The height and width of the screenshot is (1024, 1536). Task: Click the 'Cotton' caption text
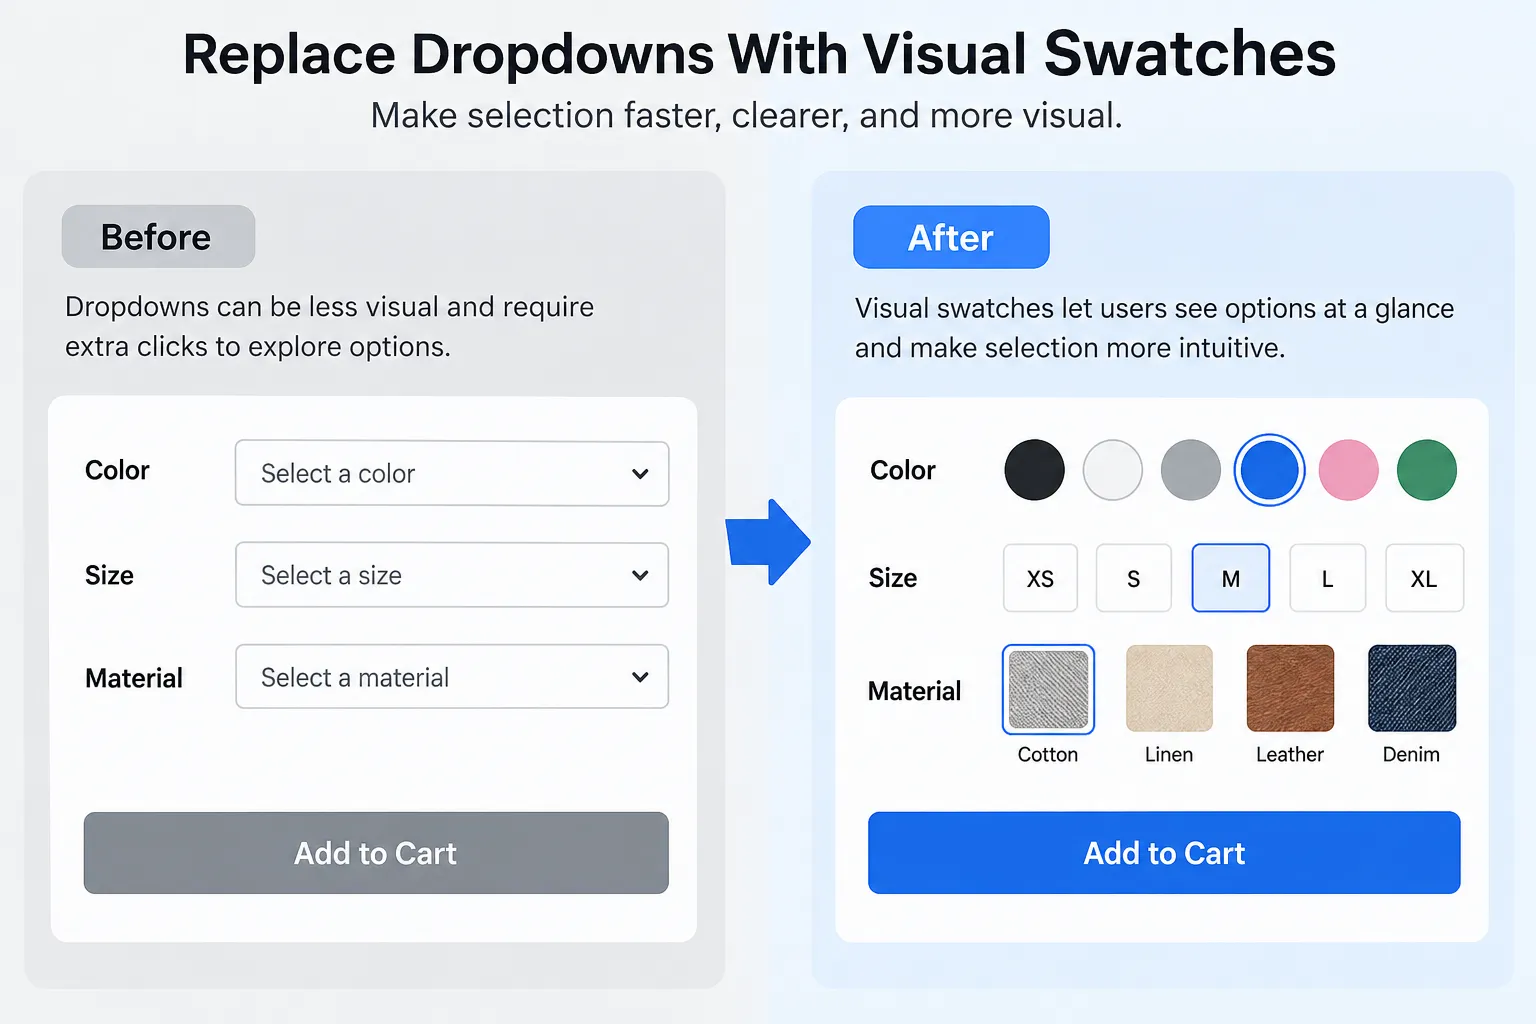[1048, 755]
